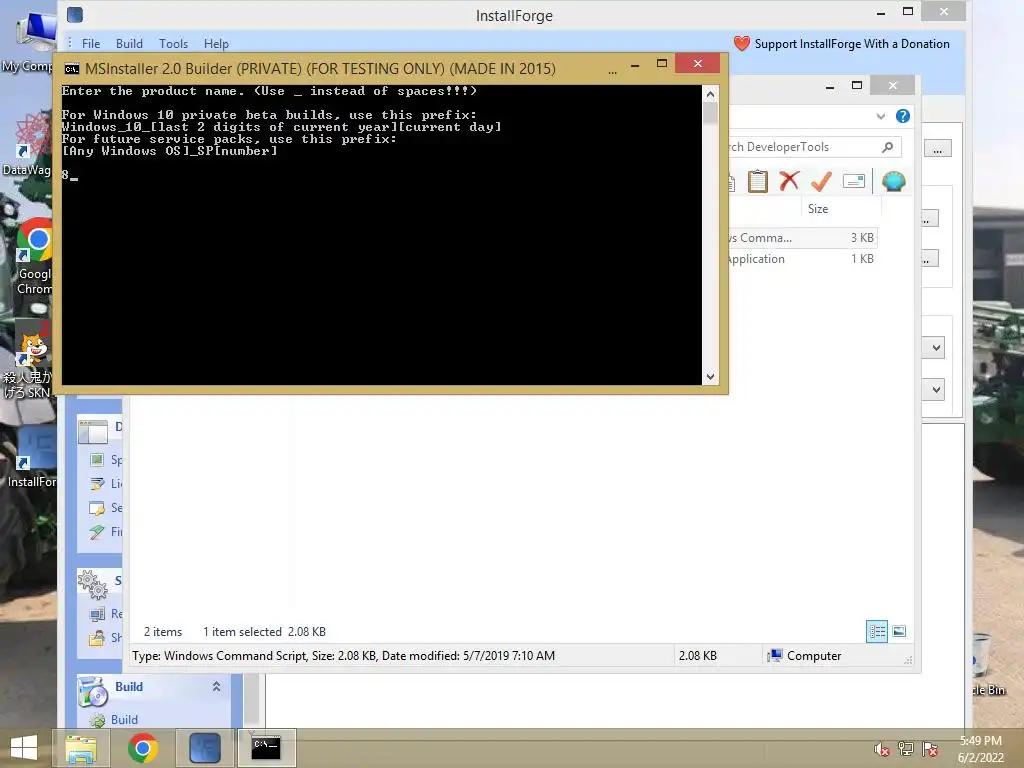Open the InstallForge desktop shortcut
The height and width of the screenshot is (768, 1024).
[31, 457]
